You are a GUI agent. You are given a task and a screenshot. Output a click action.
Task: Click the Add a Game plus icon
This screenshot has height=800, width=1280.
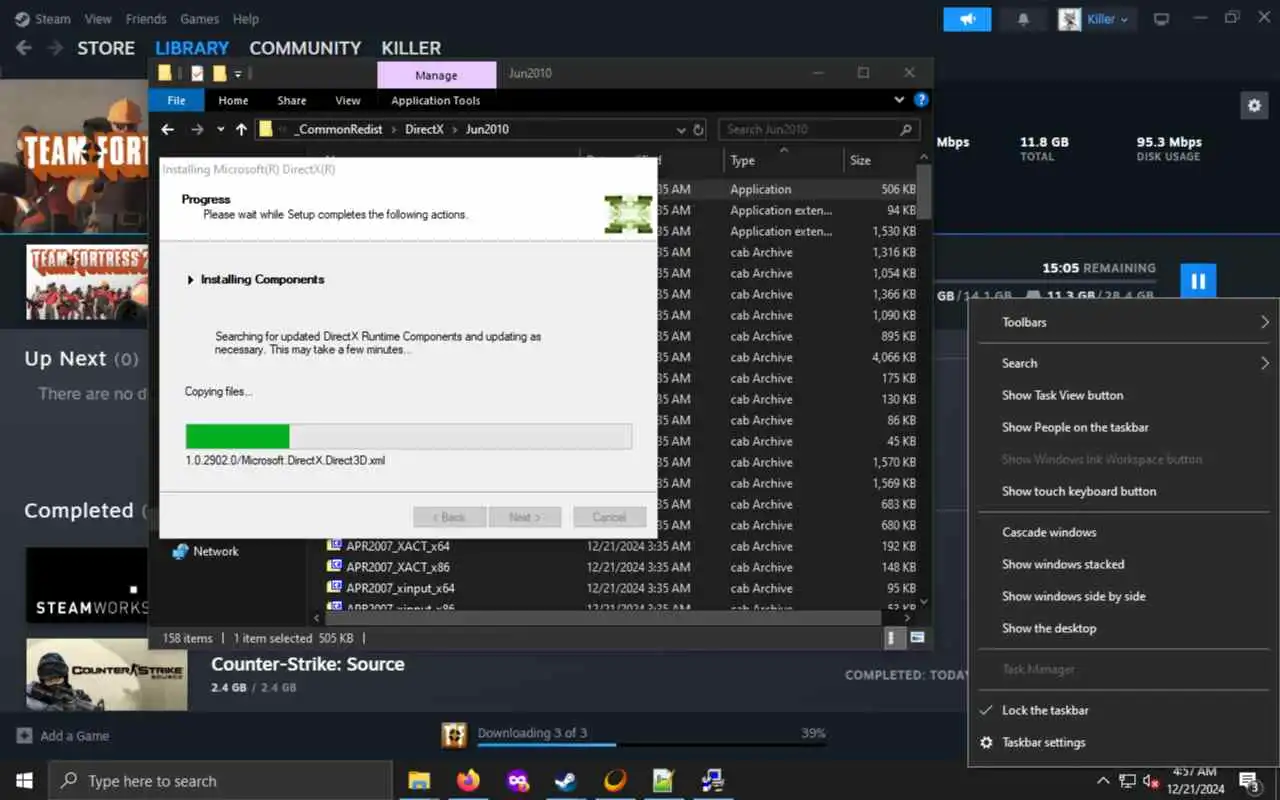pyautogui.click(x=24, y=735)
